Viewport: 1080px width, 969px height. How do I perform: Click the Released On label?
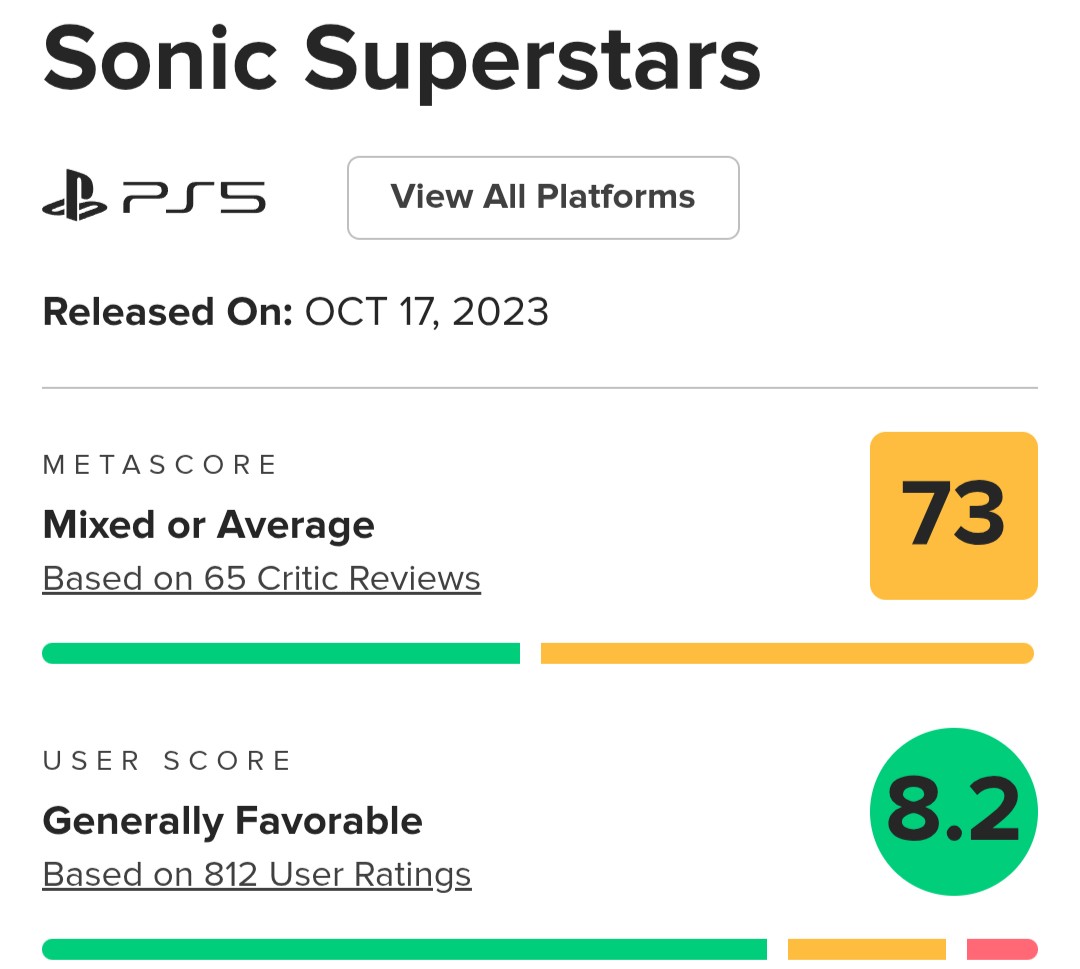point(167,312)
